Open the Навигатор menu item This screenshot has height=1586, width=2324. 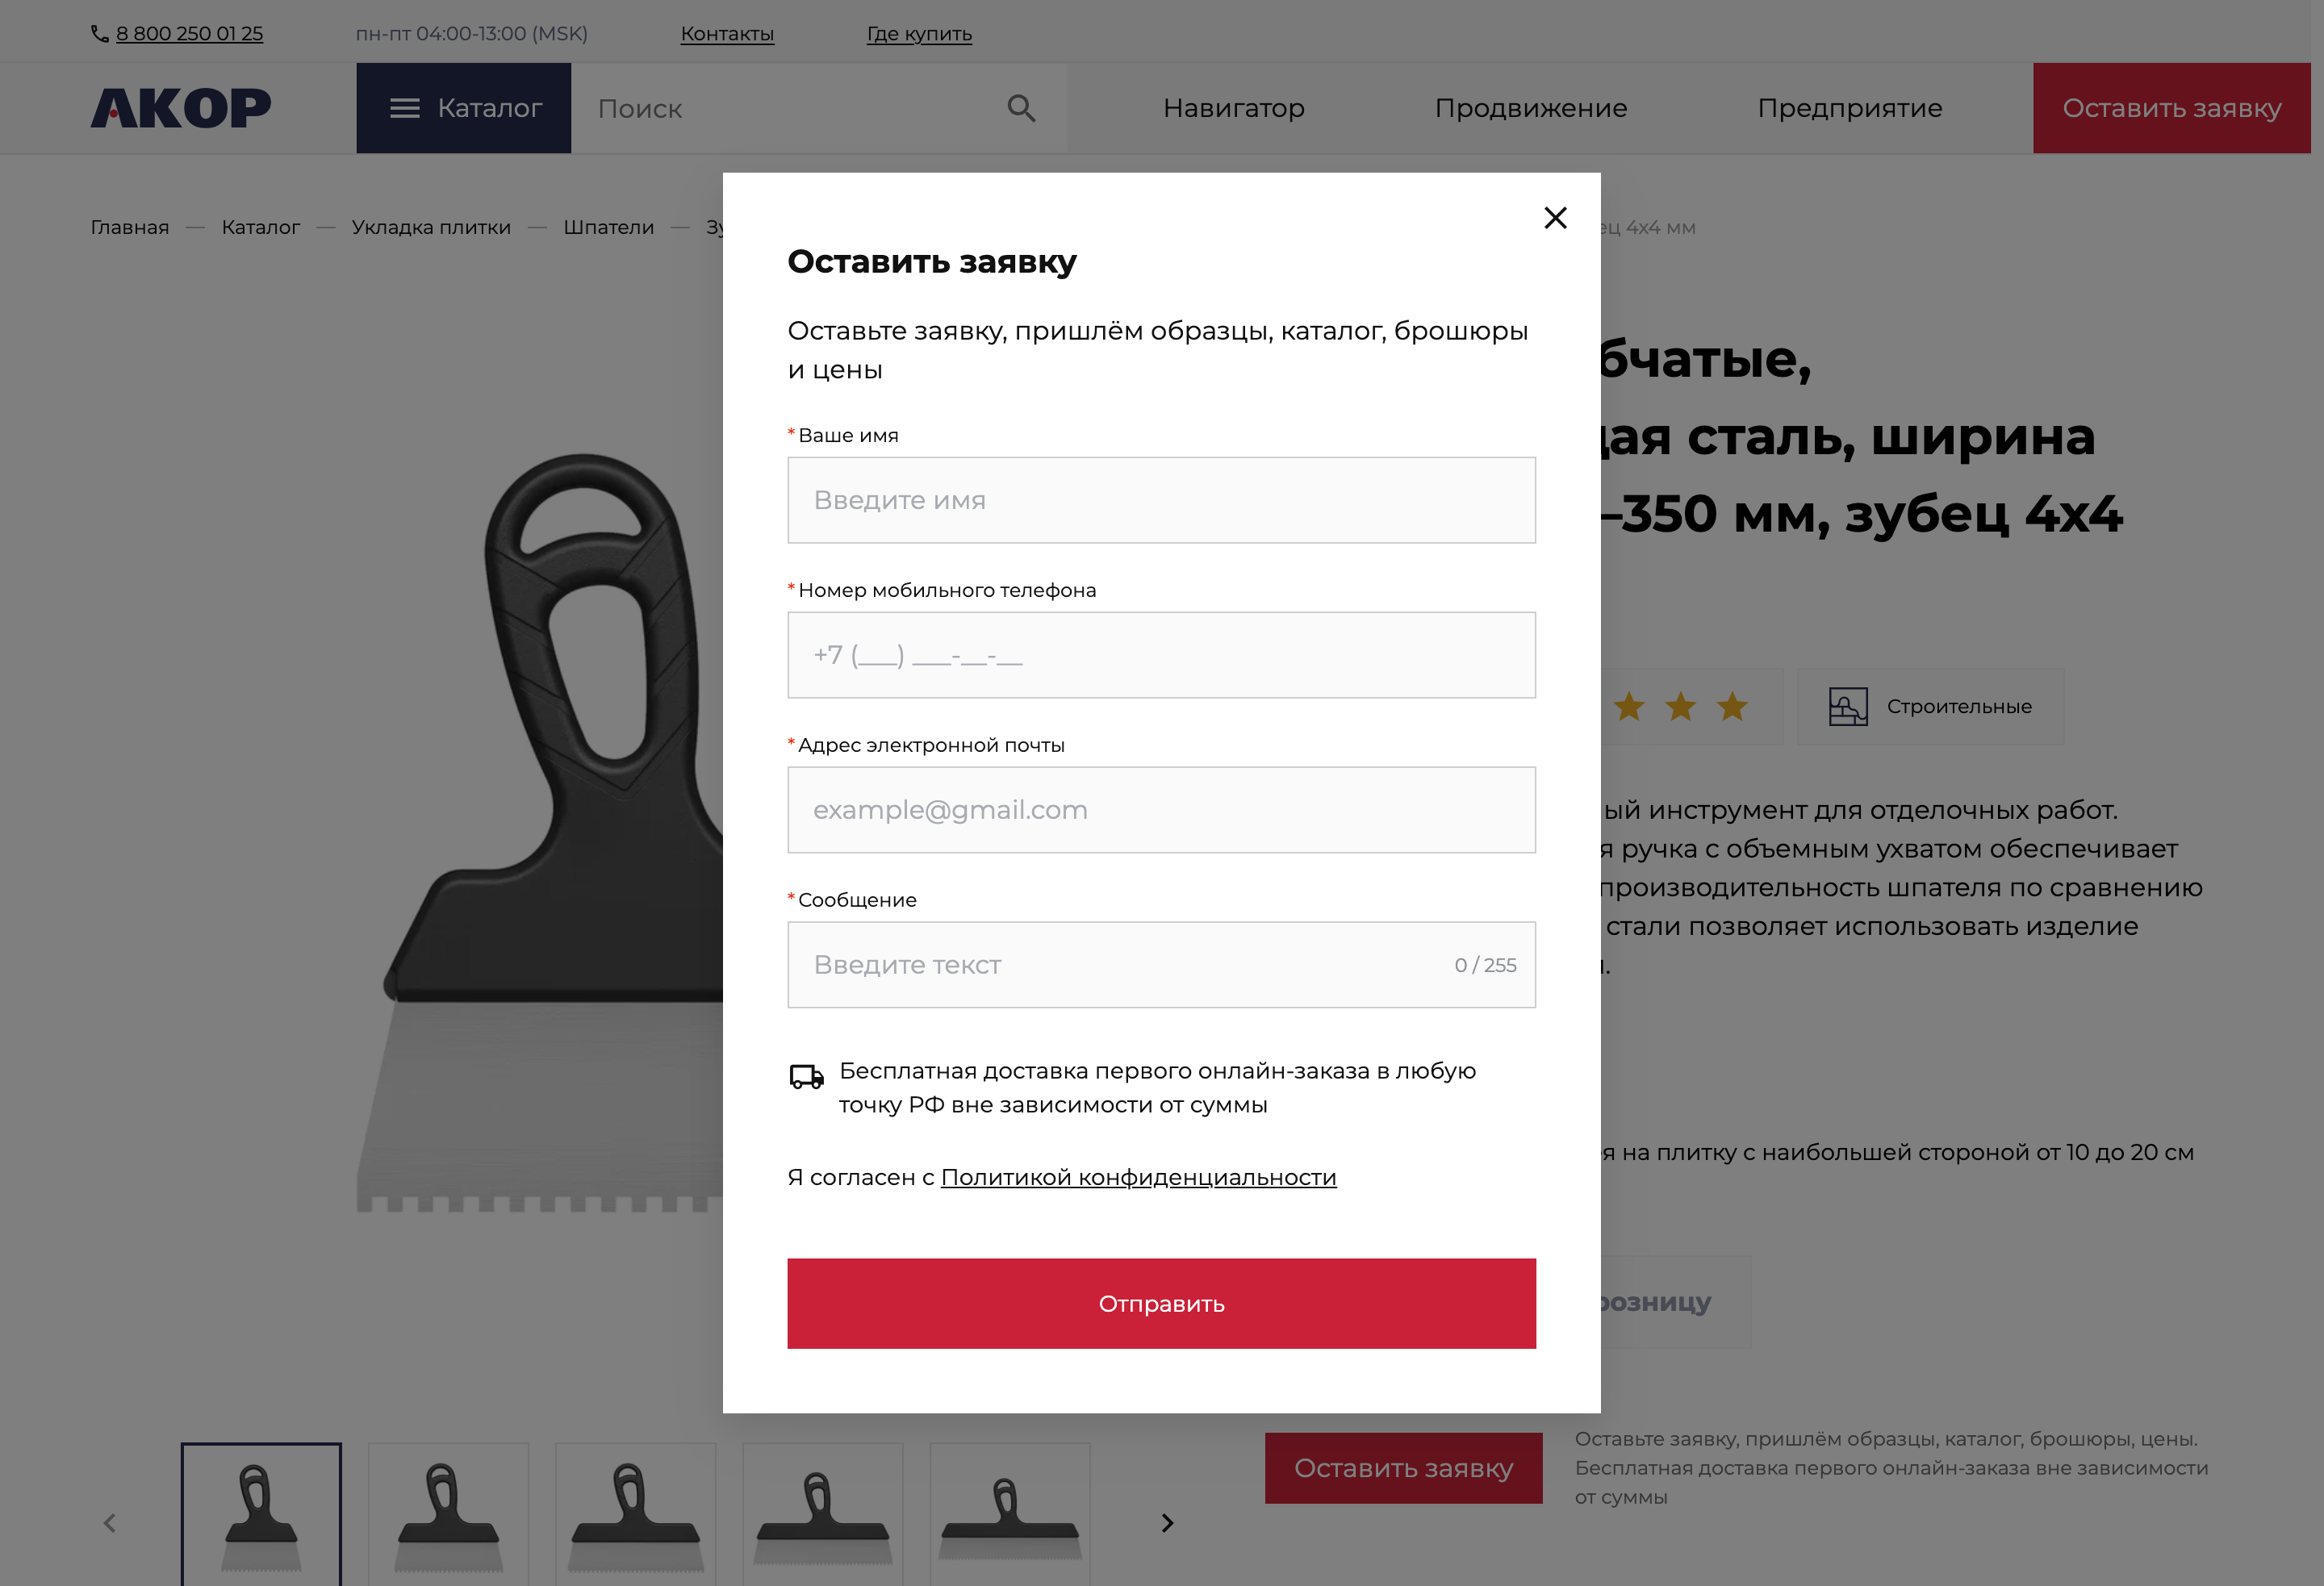coord(1233,108)
